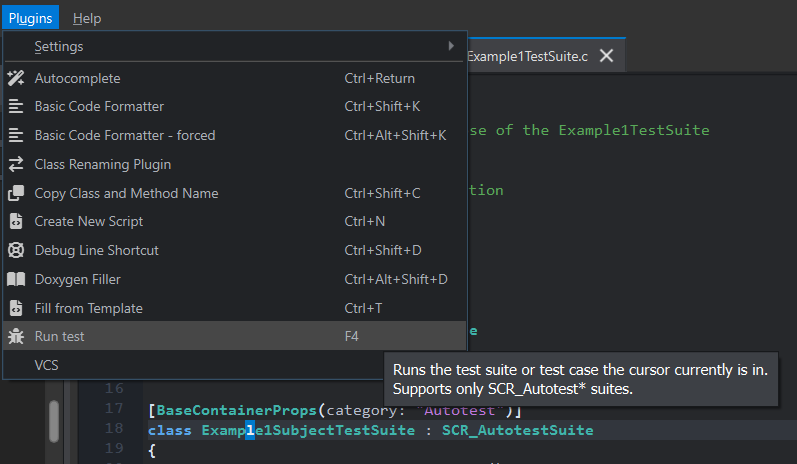Image resolution: width=797 pixels, height=464 pixels.
Task: Click the Basic Code Formatter icon
Action: click(x=16, y=107)
